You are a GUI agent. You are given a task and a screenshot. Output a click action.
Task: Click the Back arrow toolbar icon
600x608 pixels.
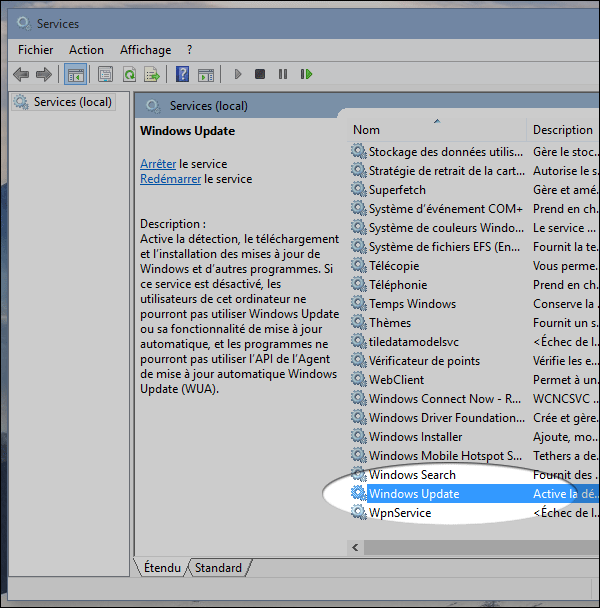tap(21, 74)
